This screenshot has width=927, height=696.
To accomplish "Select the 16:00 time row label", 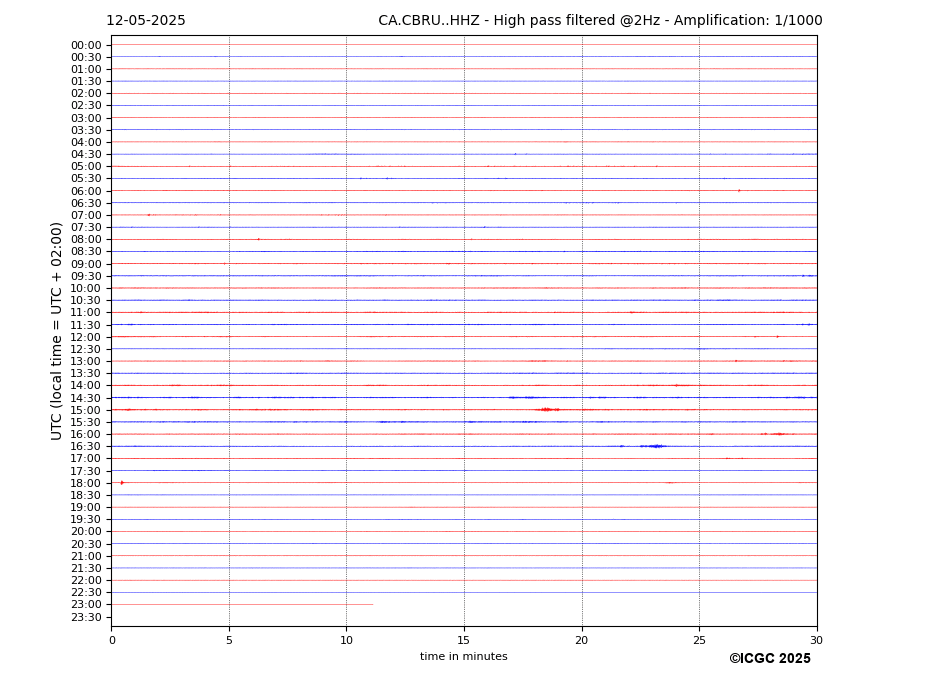I will pos(86,435).
